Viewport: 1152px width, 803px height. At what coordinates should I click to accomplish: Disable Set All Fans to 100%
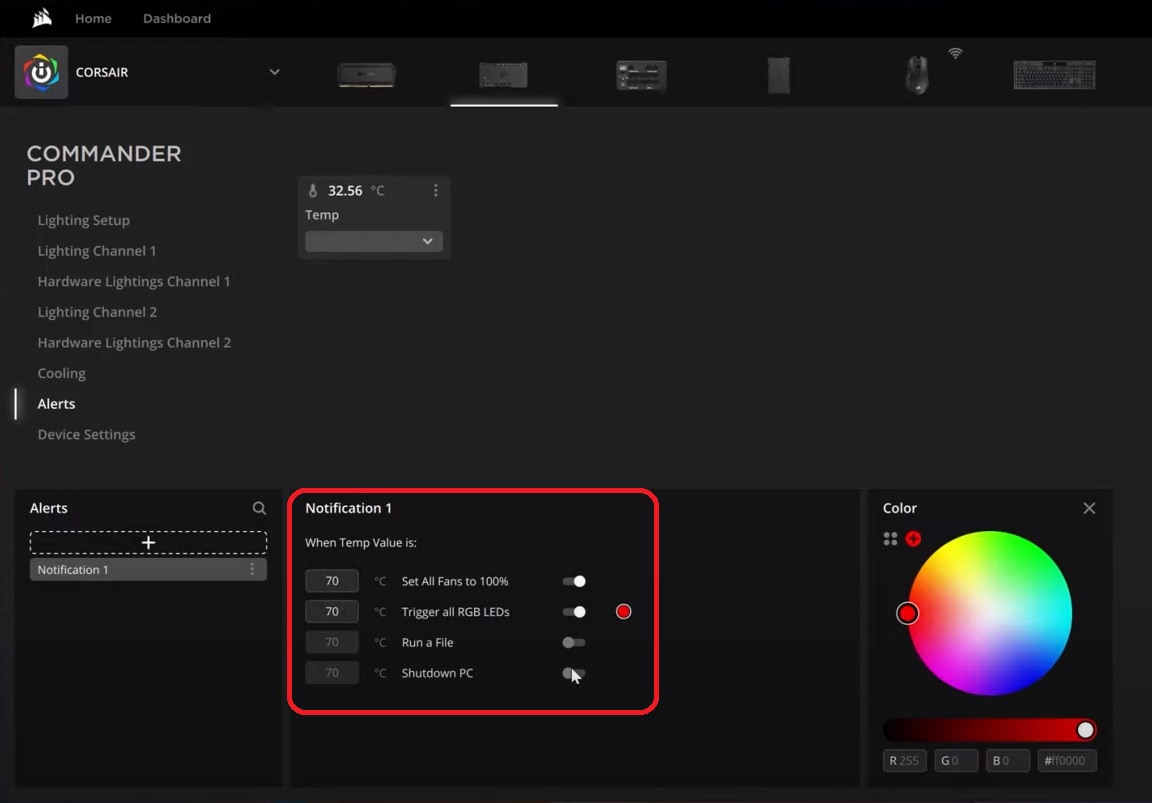tap(573, 580)
